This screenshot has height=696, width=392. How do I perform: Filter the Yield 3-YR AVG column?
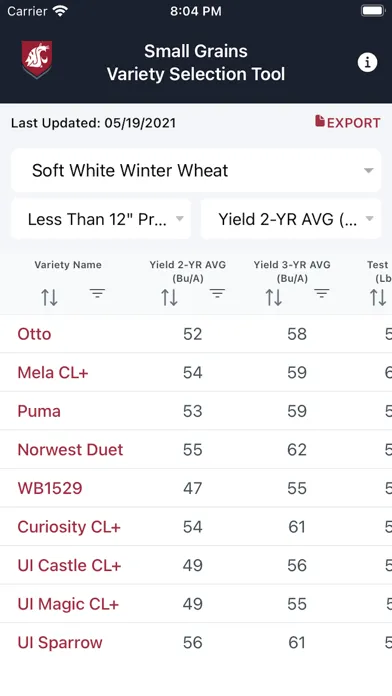(x=321, y=293)
